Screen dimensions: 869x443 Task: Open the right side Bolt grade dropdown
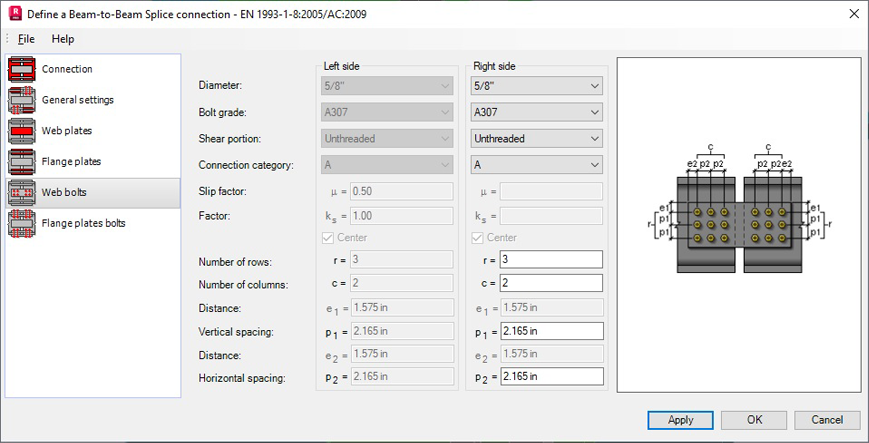[536, 113]
